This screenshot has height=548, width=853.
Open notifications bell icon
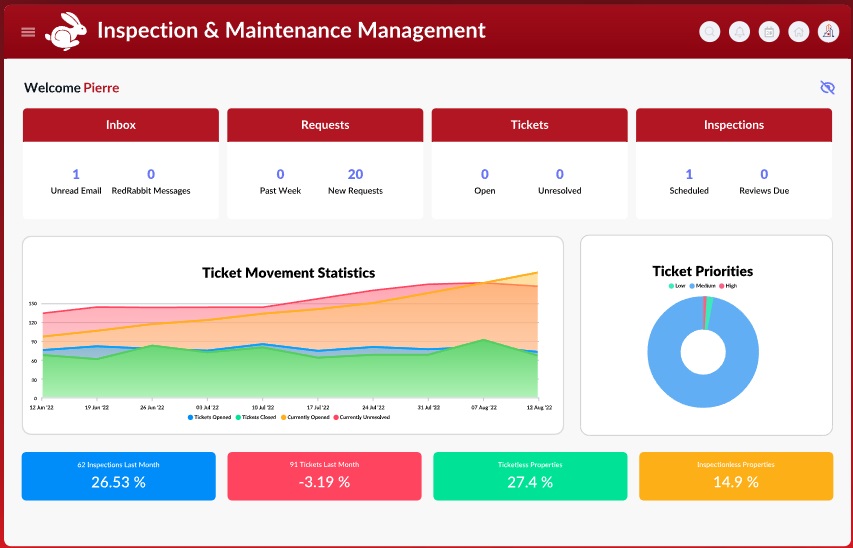click(x=739, y=32)
